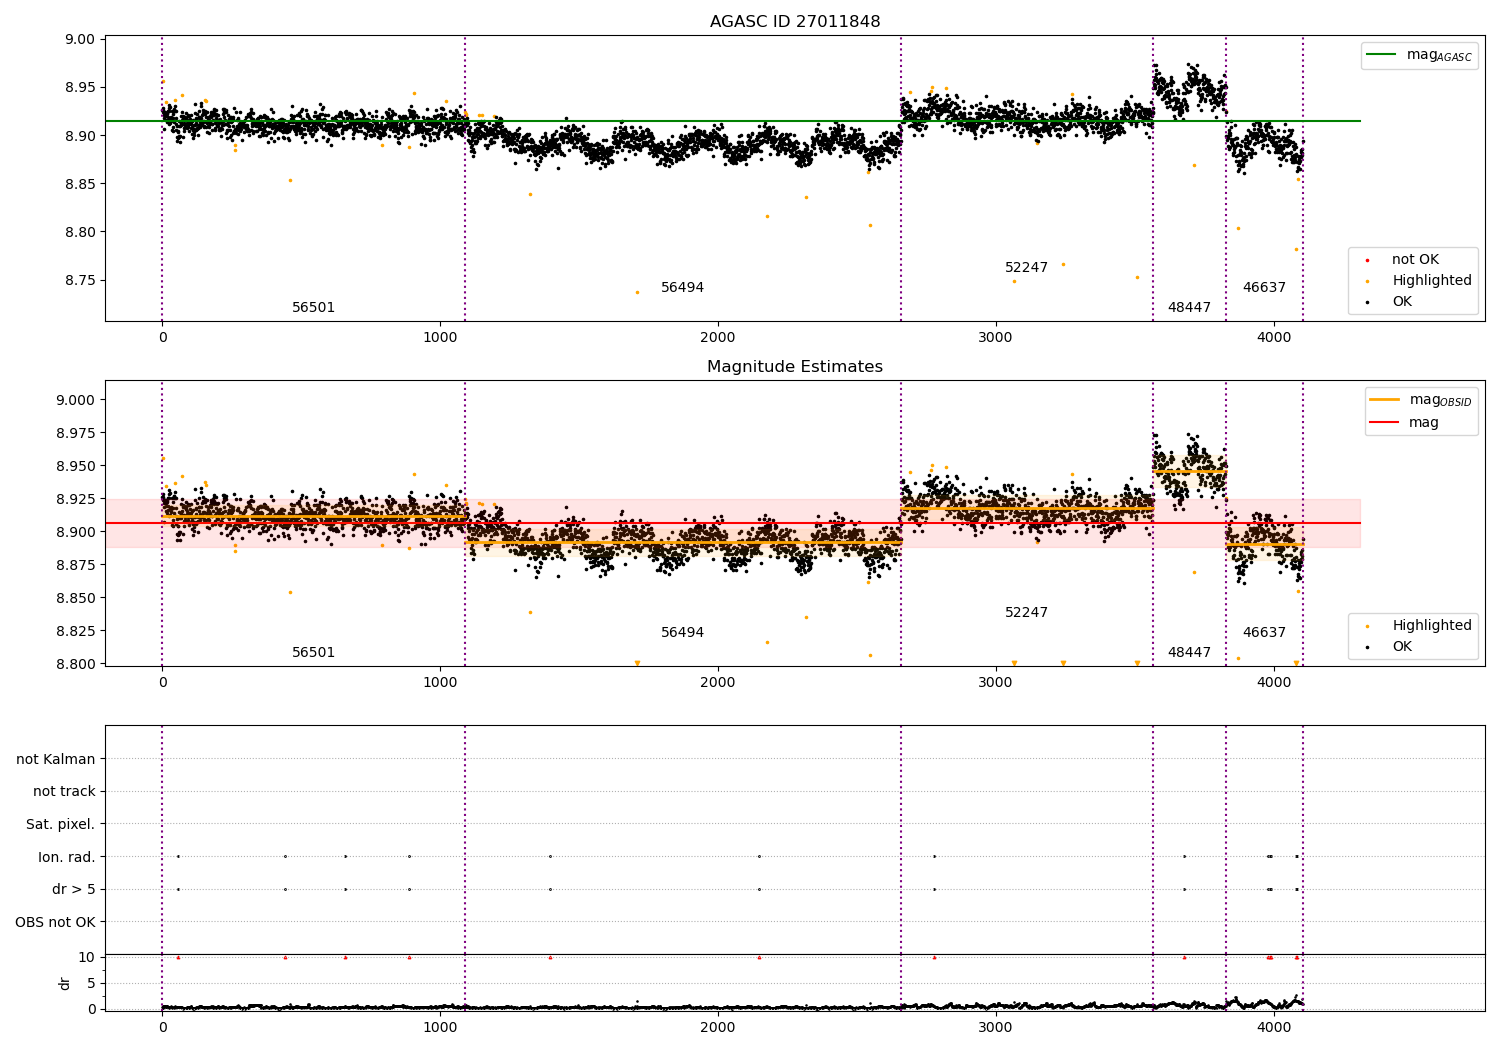Click obsid label 48447 in the Magnitude Estimates plot

point(1189,653)
